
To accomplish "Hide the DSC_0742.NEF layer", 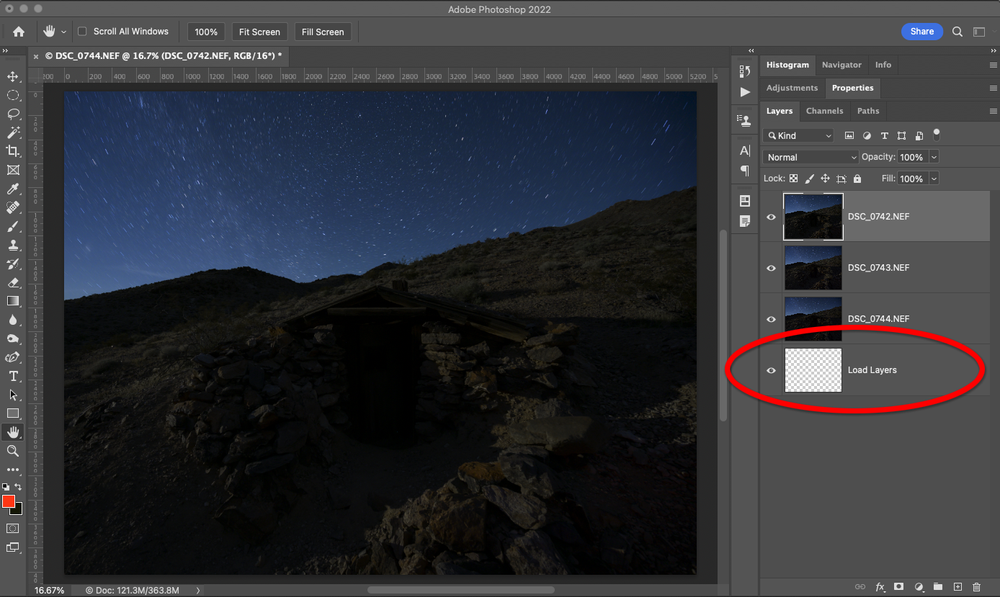I will coord(770,216).
